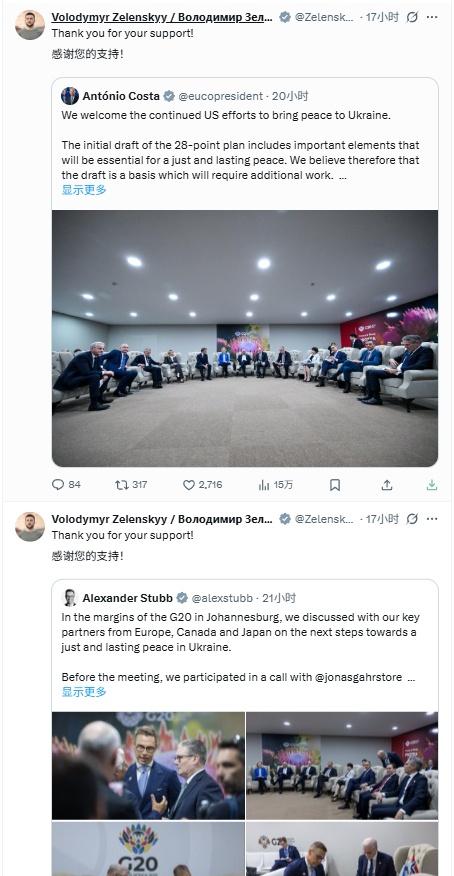Expand António Costa's post with 显示更多
Viewport: 454px width, 876px height.
[x=84, y=189]
